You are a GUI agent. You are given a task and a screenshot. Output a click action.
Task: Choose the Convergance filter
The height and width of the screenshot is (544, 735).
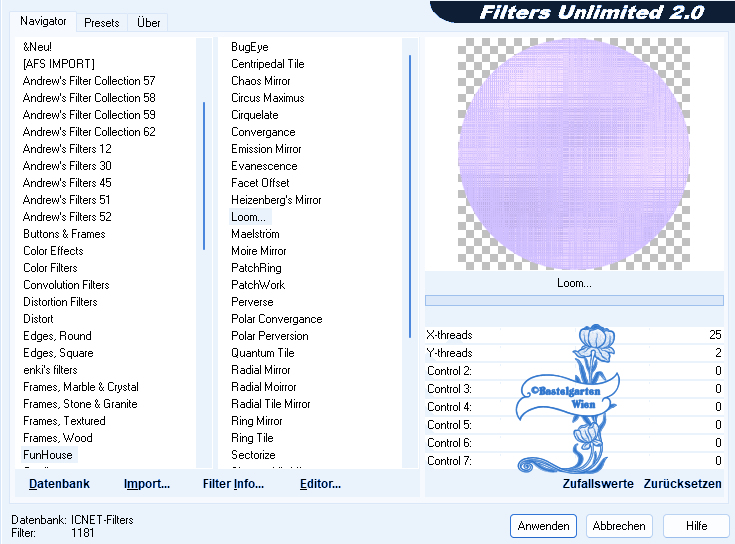click(x=263, y=132)
